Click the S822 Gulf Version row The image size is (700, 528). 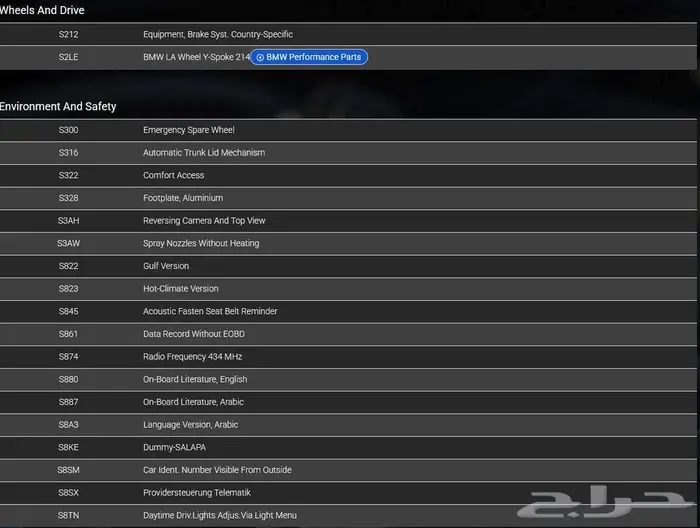pyautogui.click(x=165, y=266)
